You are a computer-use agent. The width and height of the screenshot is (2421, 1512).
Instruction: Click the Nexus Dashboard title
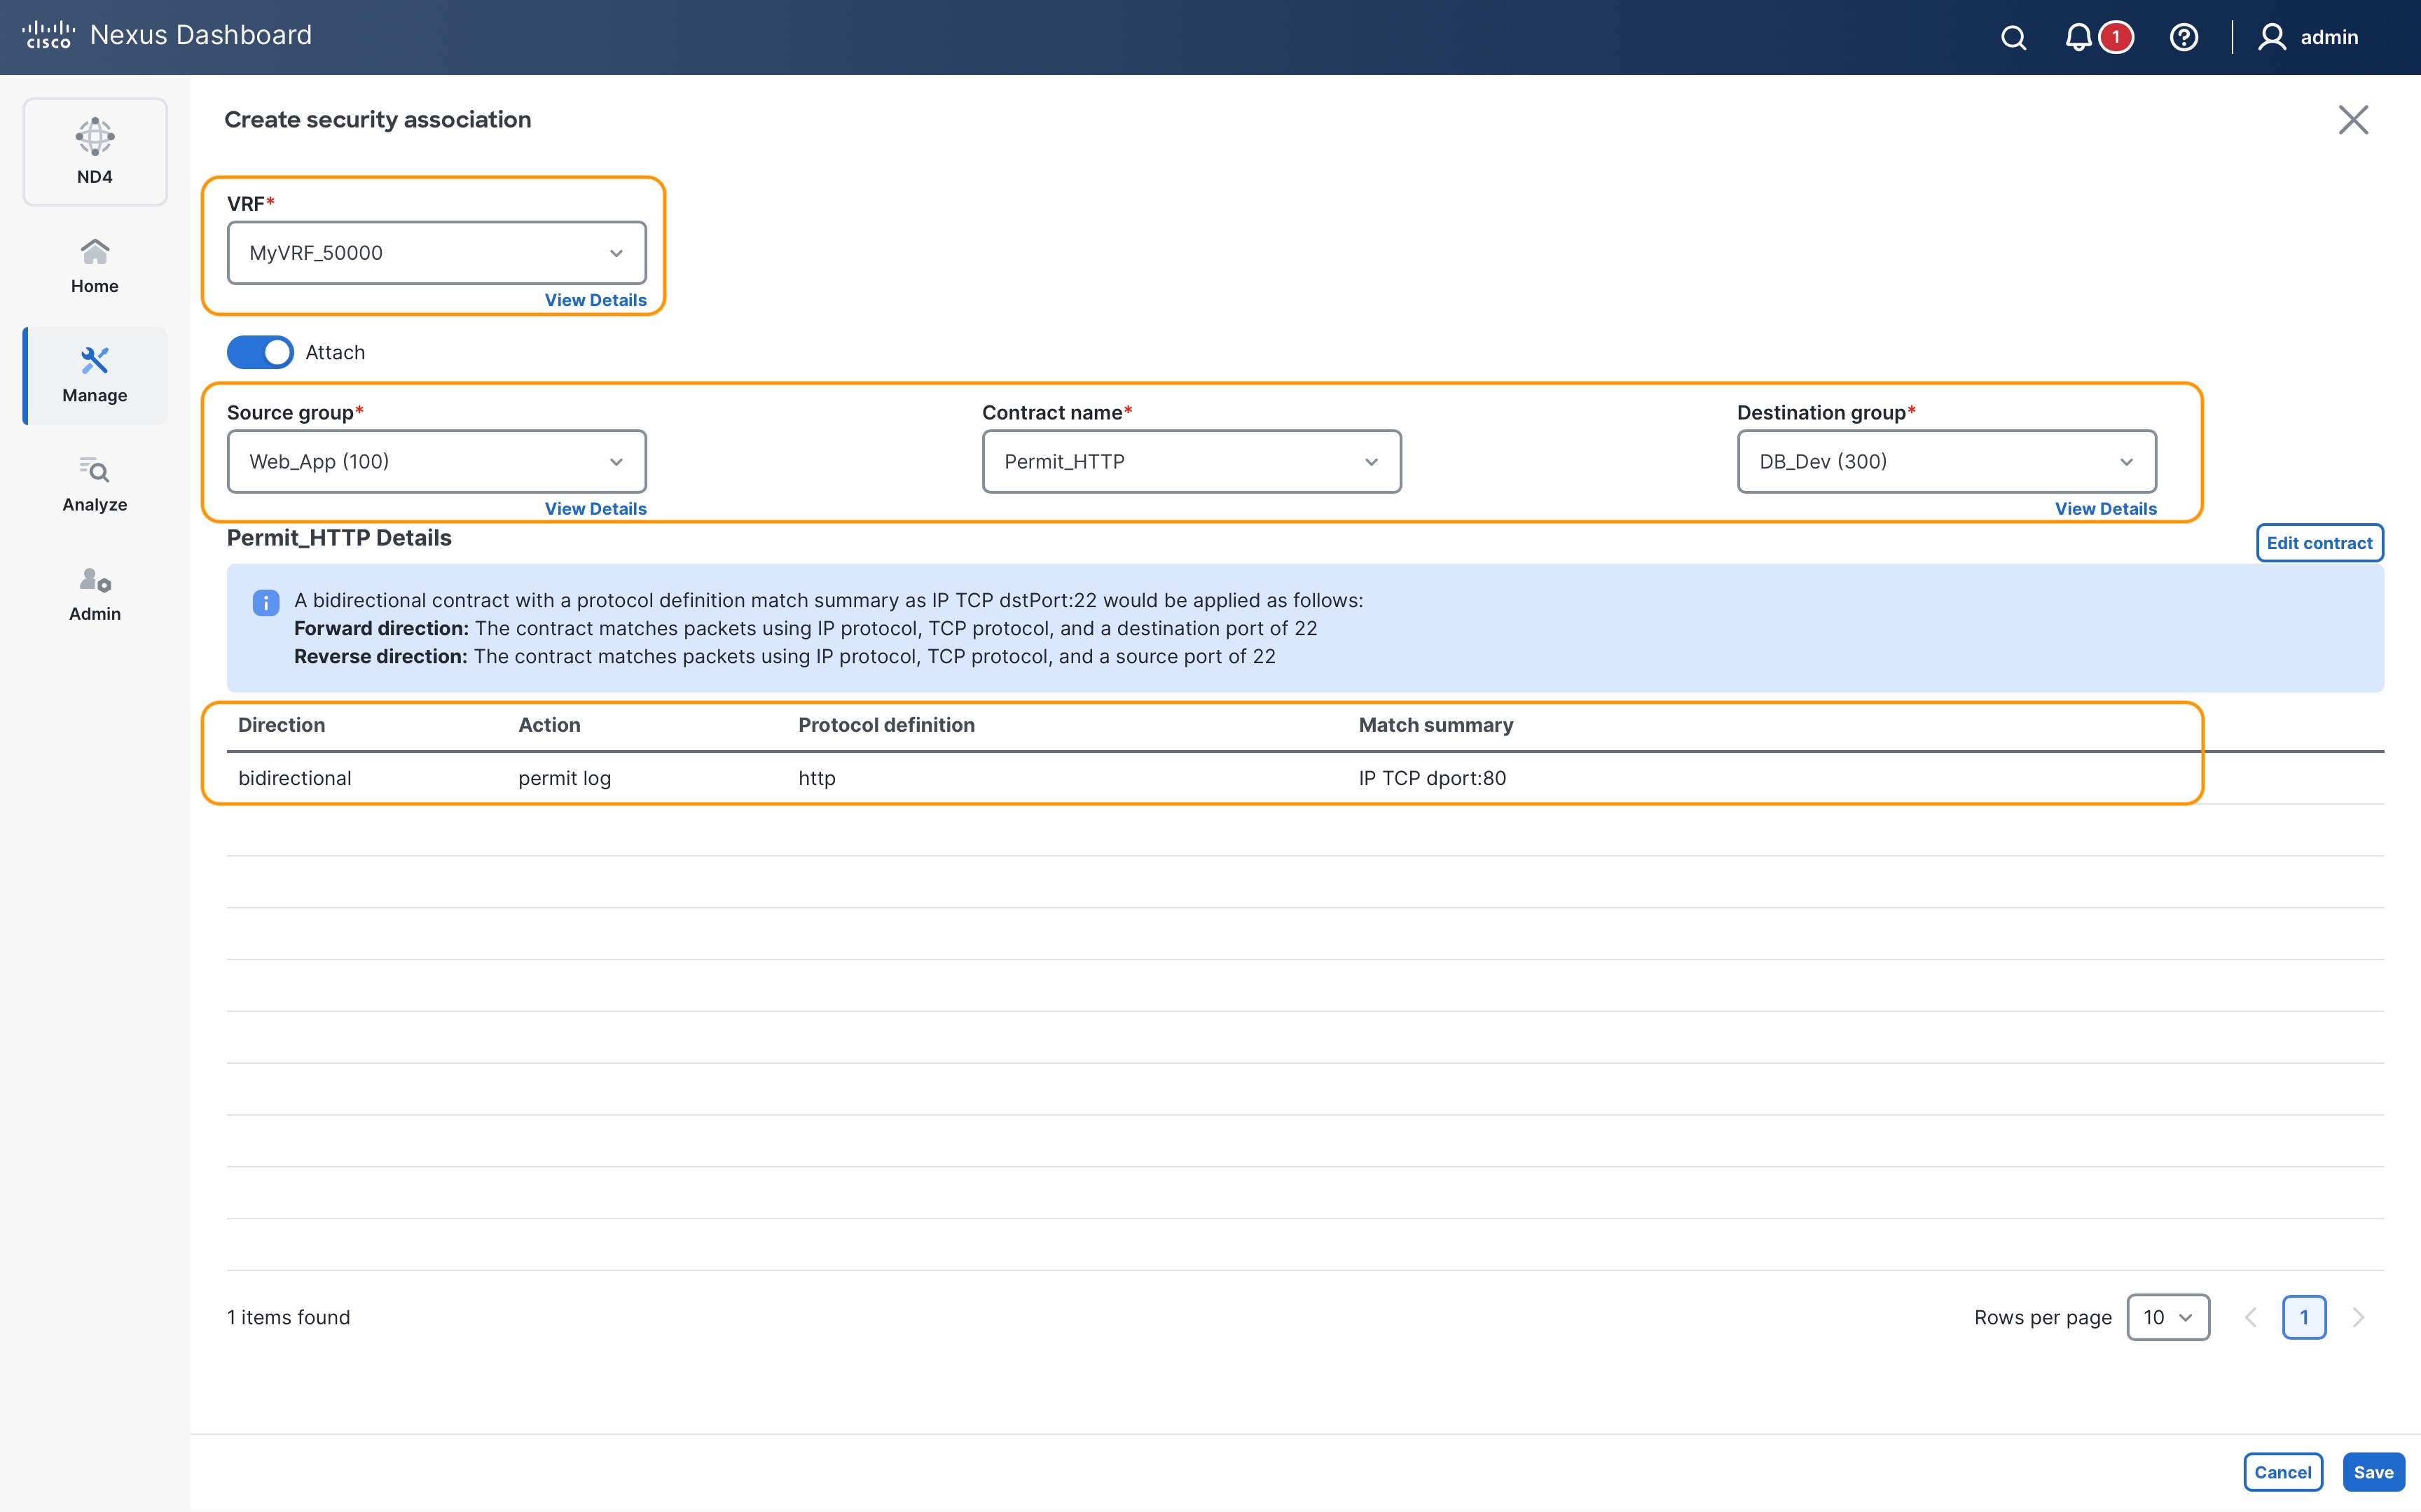click(x=201, y=35)
